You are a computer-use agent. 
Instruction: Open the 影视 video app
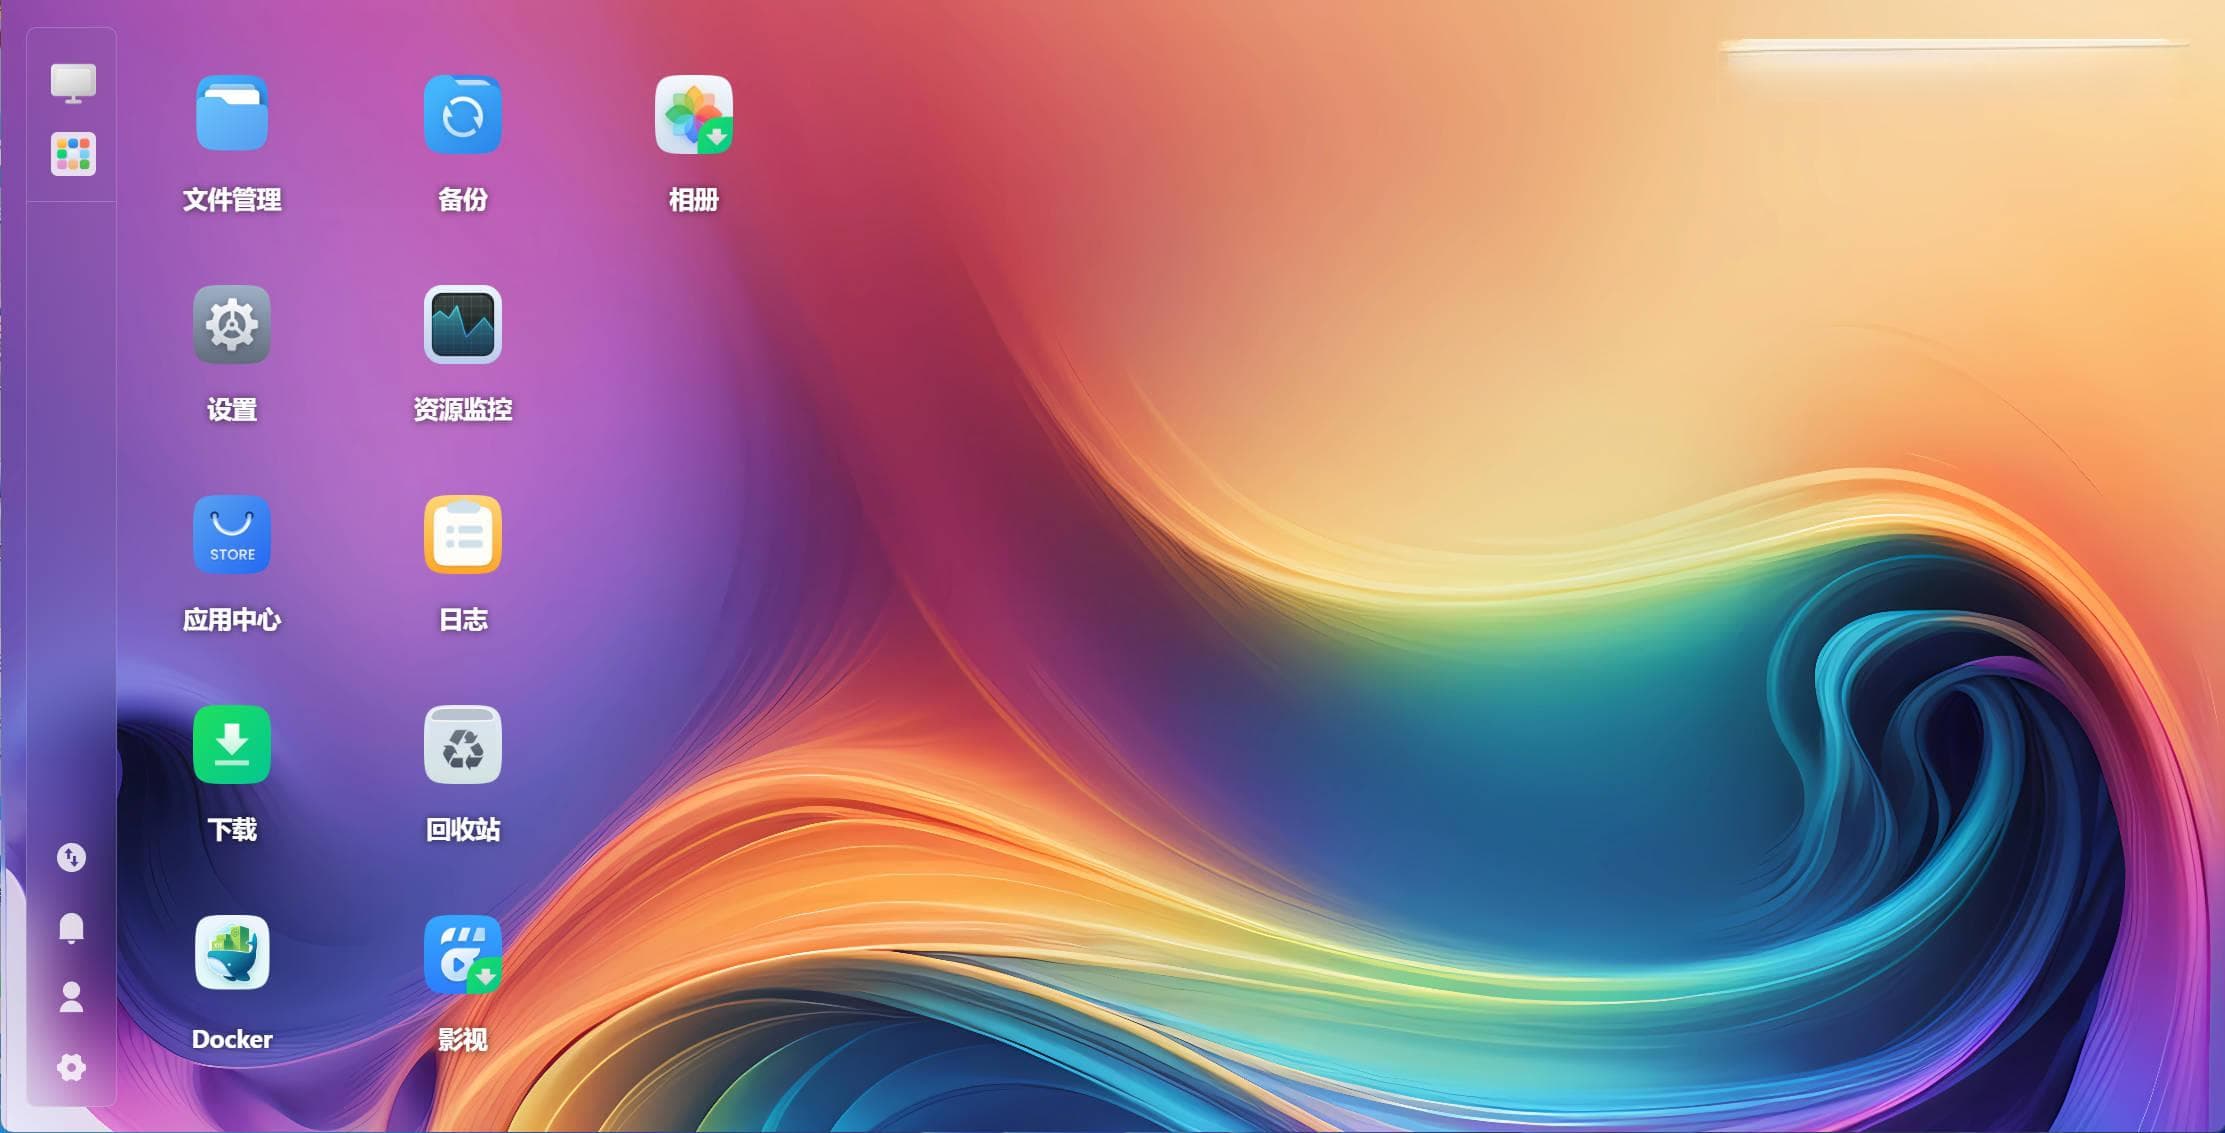click(x=462, y=954)
